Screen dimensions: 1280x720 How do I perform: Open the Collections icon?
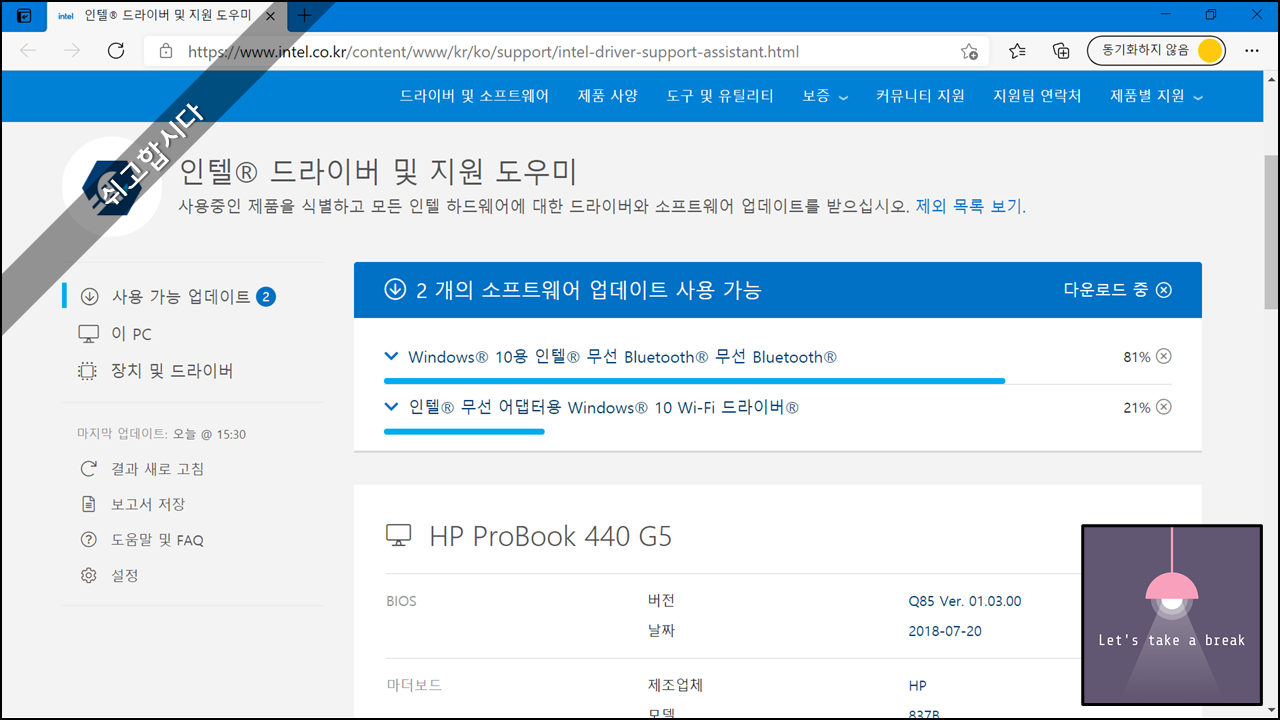pos(1062,51)
